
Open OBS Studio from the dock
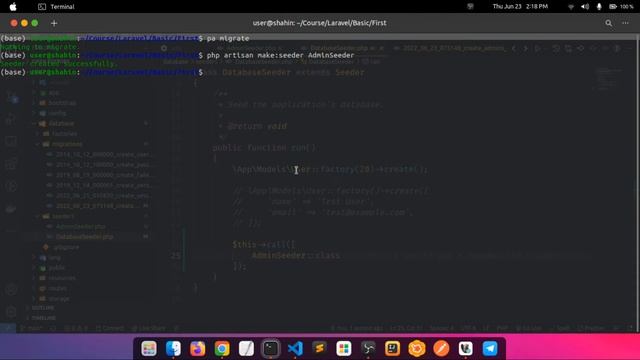(368, 349)
